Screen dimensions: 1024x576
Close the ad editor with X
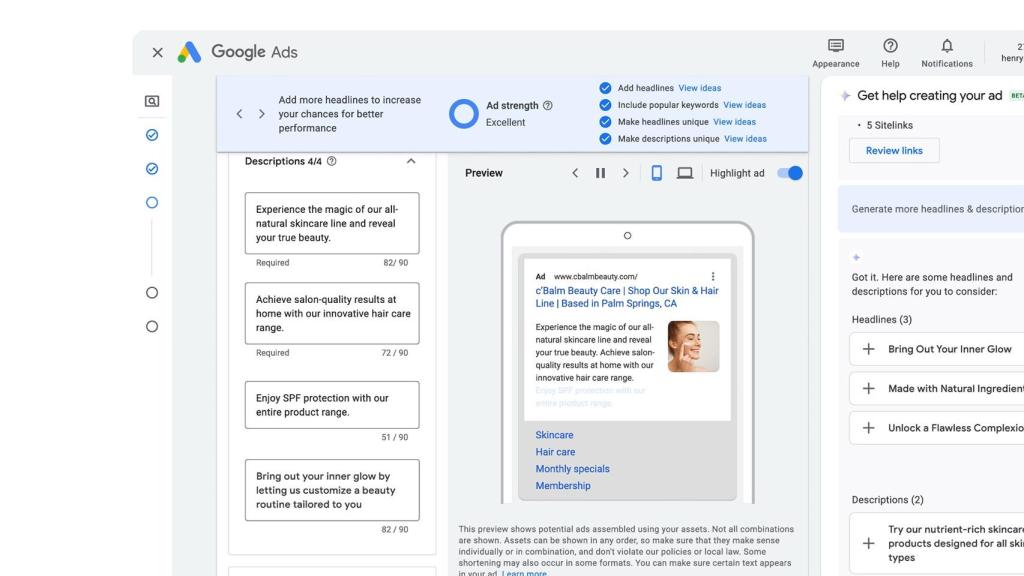pyautogui.click(x=157, y=52)
